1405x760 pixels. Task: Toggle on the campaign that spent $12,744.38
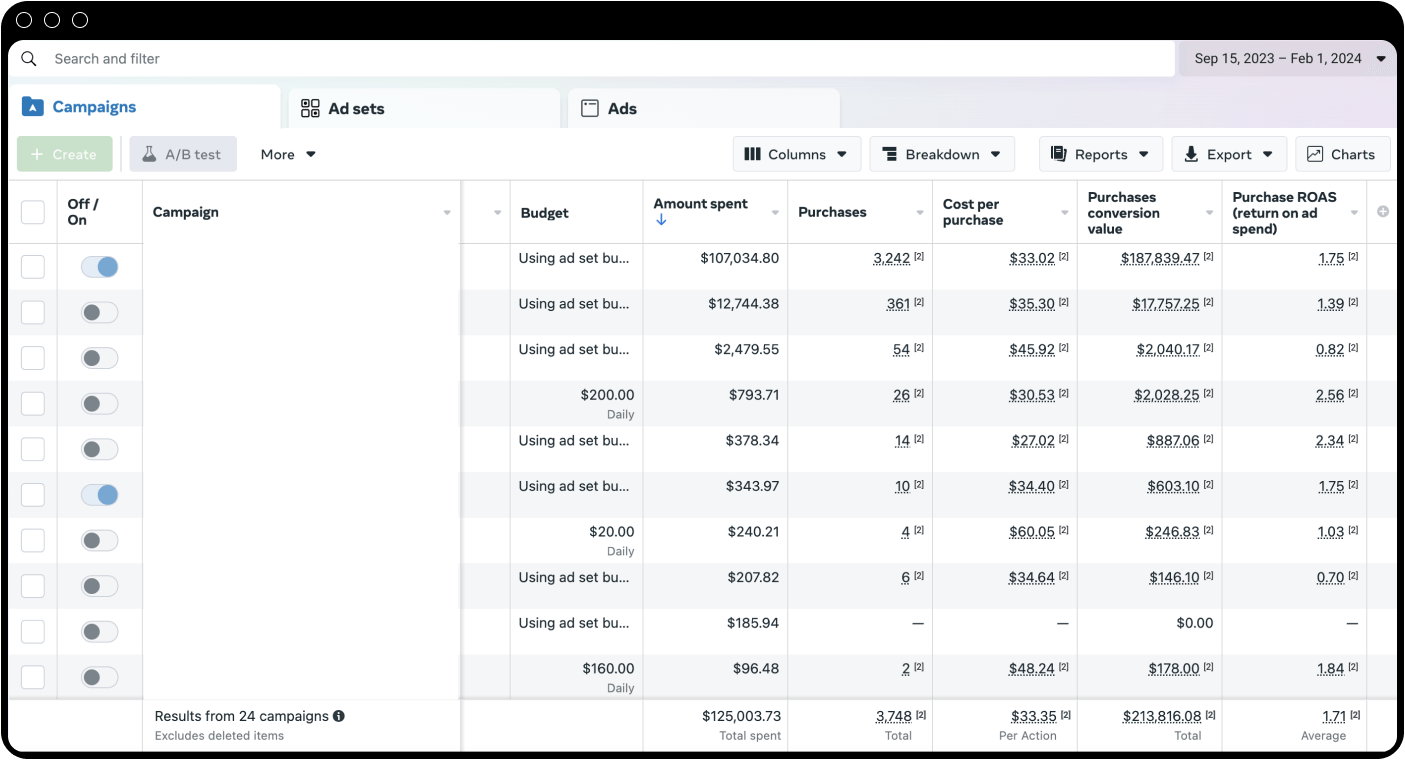(x=100, y=312)
